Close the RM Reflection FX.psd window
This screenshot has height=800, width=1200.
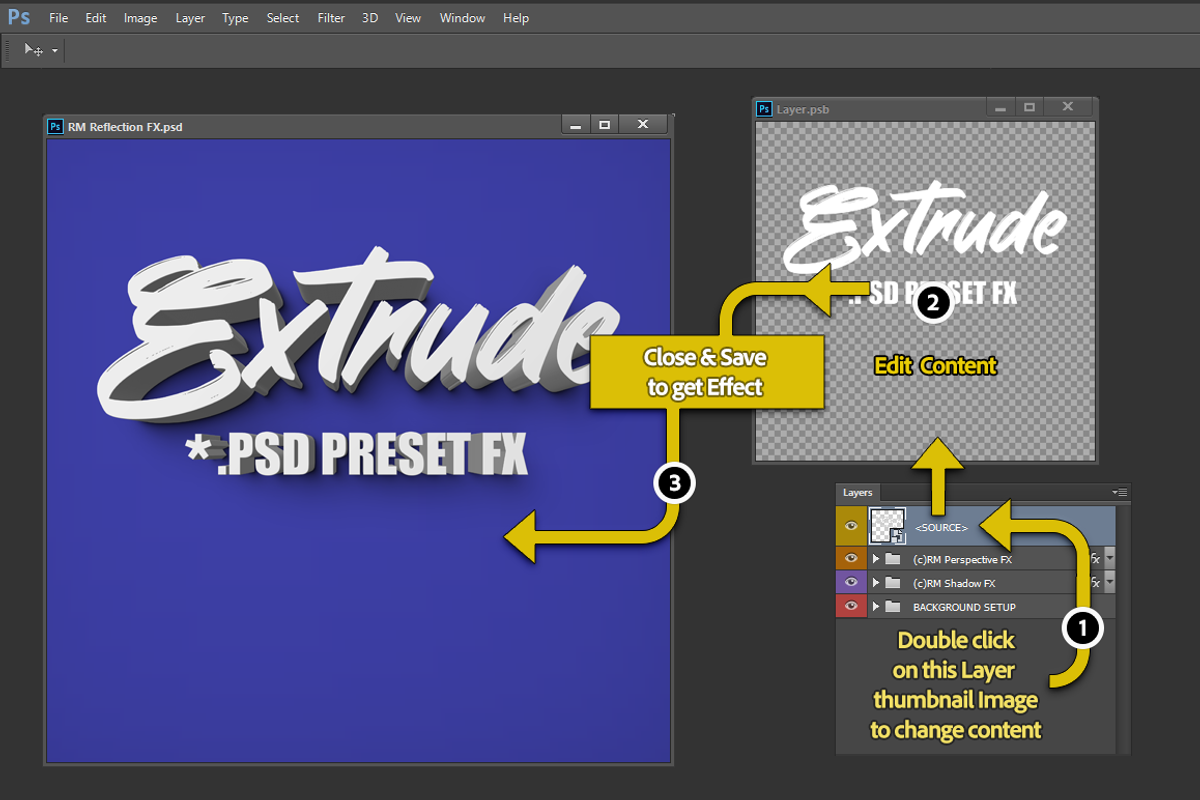tap(643, 125)
